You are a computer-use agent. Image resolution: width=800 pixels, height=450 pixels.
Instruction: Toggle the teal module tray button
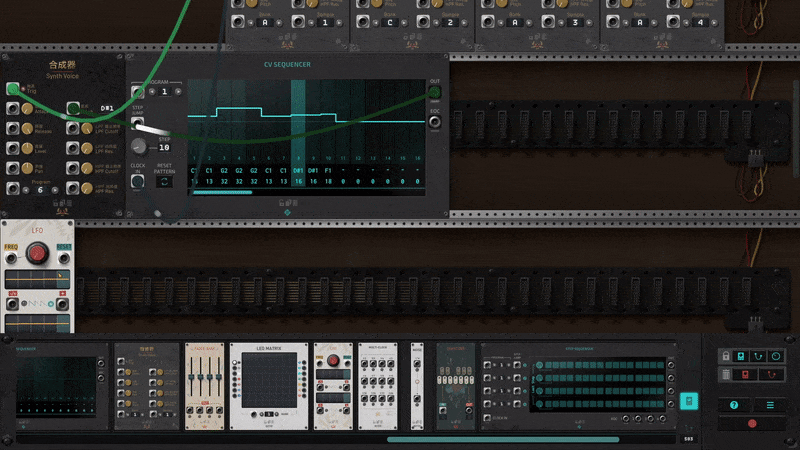pyautogui.click(x=688, y=401)
